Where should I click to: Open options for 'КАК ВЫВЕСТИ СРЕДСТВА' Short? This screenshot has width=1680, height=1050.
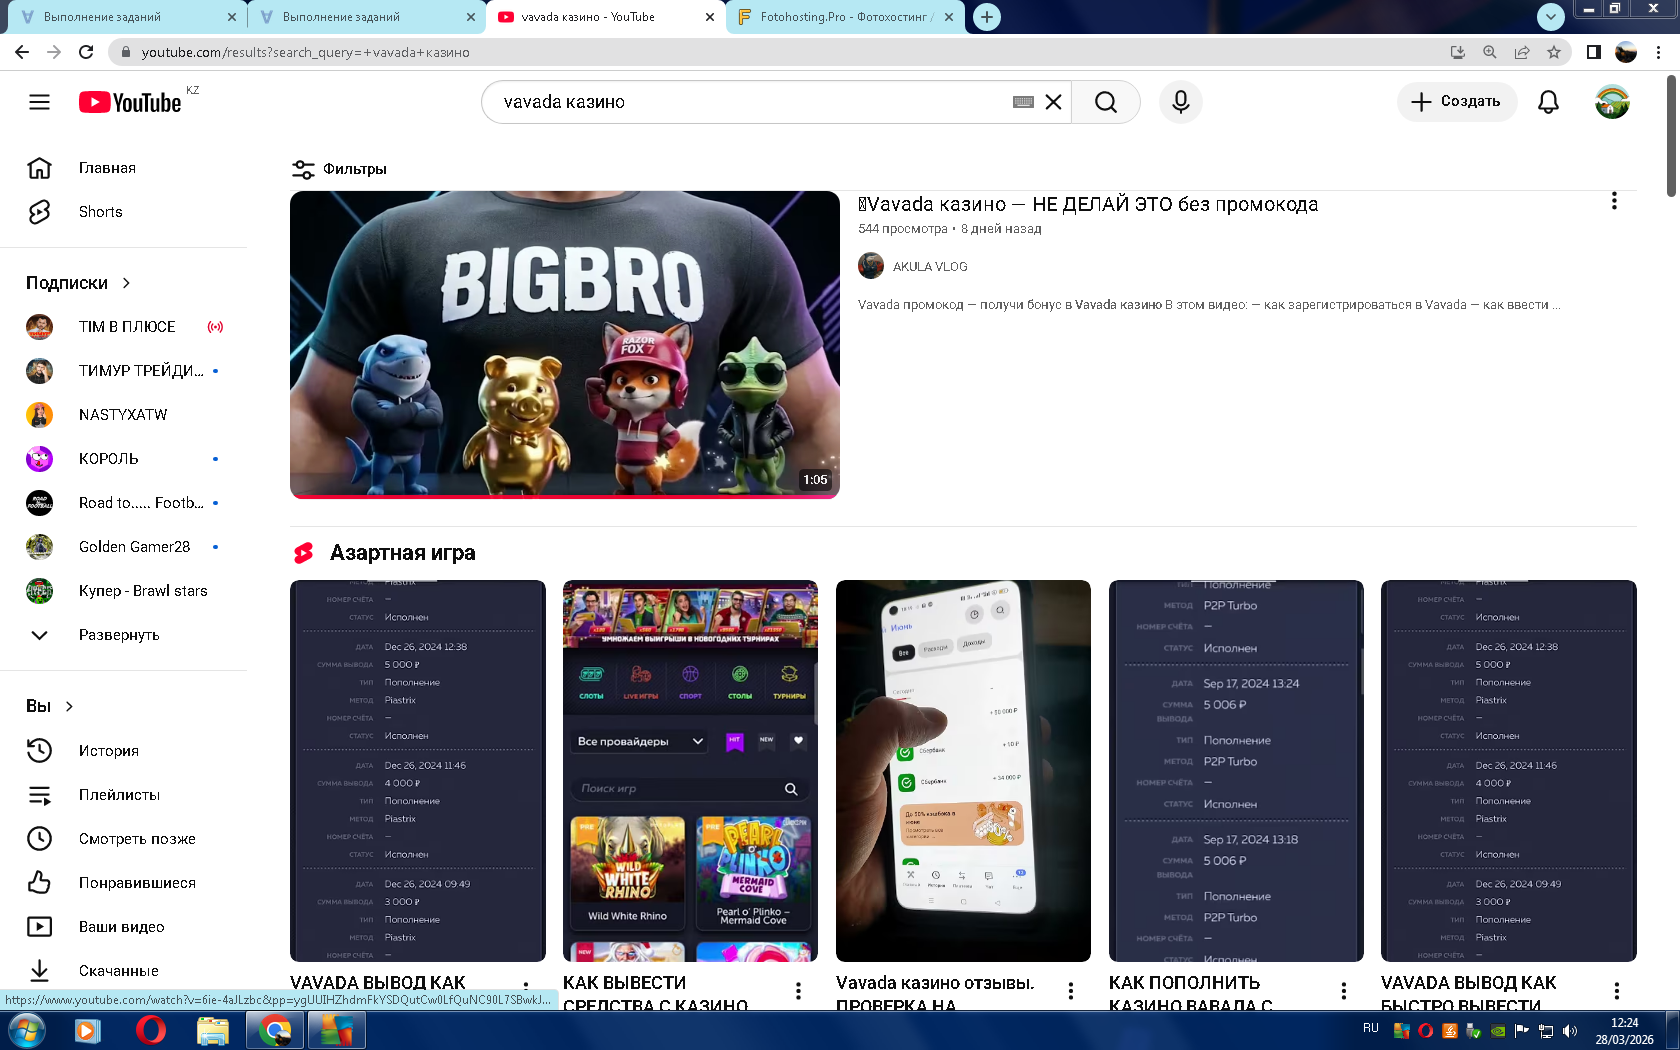(x=798, y=991)
